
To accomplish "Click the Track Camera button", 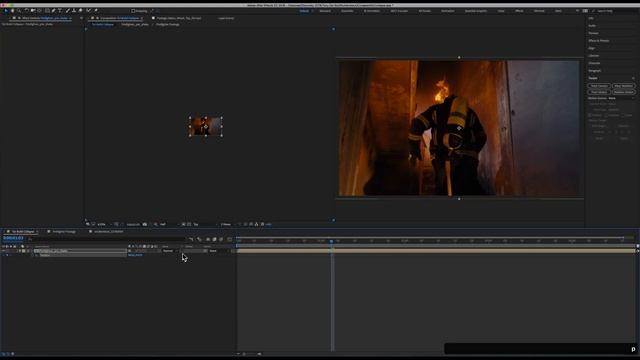I will tap(599, 86).
